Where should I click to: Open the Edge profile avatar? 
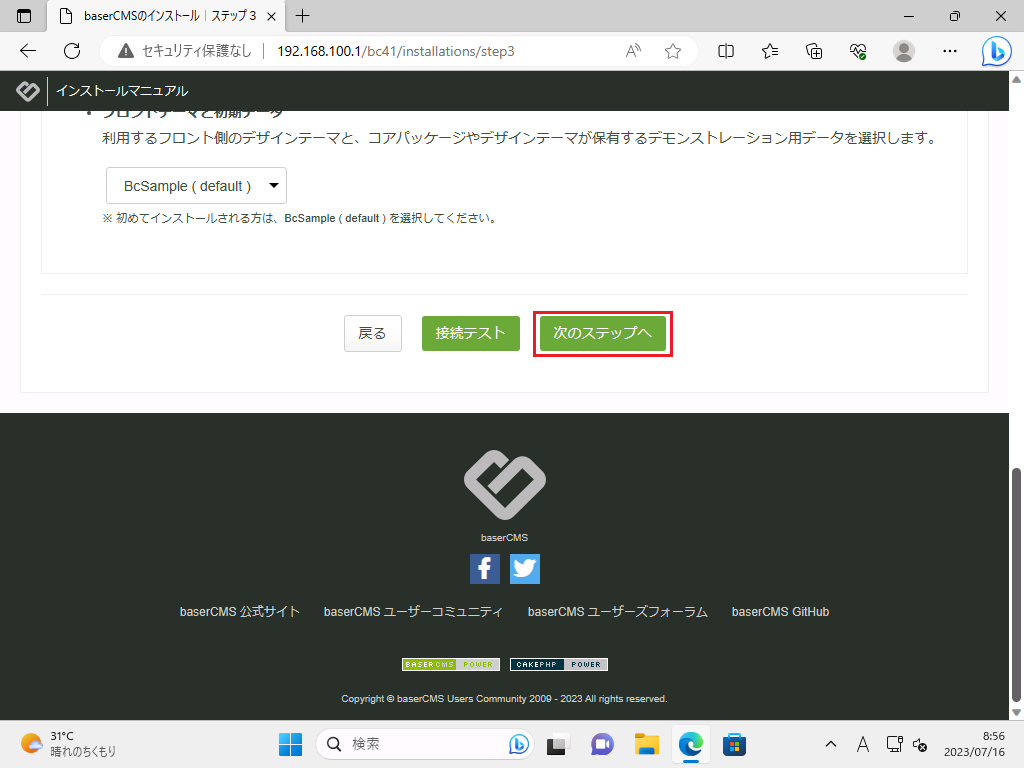point(903,51)
